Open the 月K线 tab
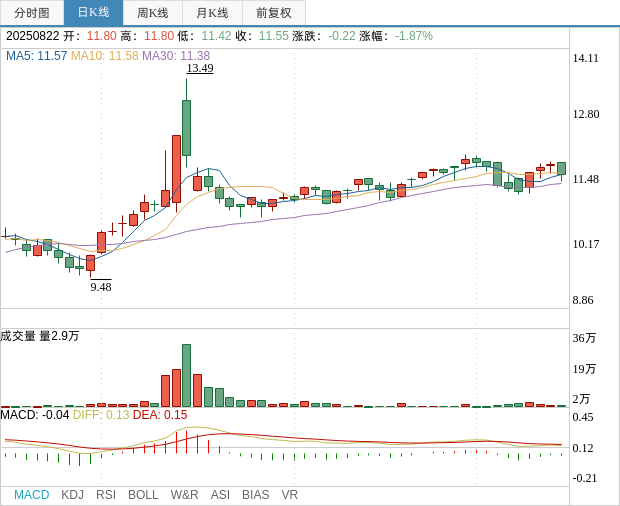Image resolution: width=620 pixels, height=506 pixels. pyautogui.click(x=212, y=13)
